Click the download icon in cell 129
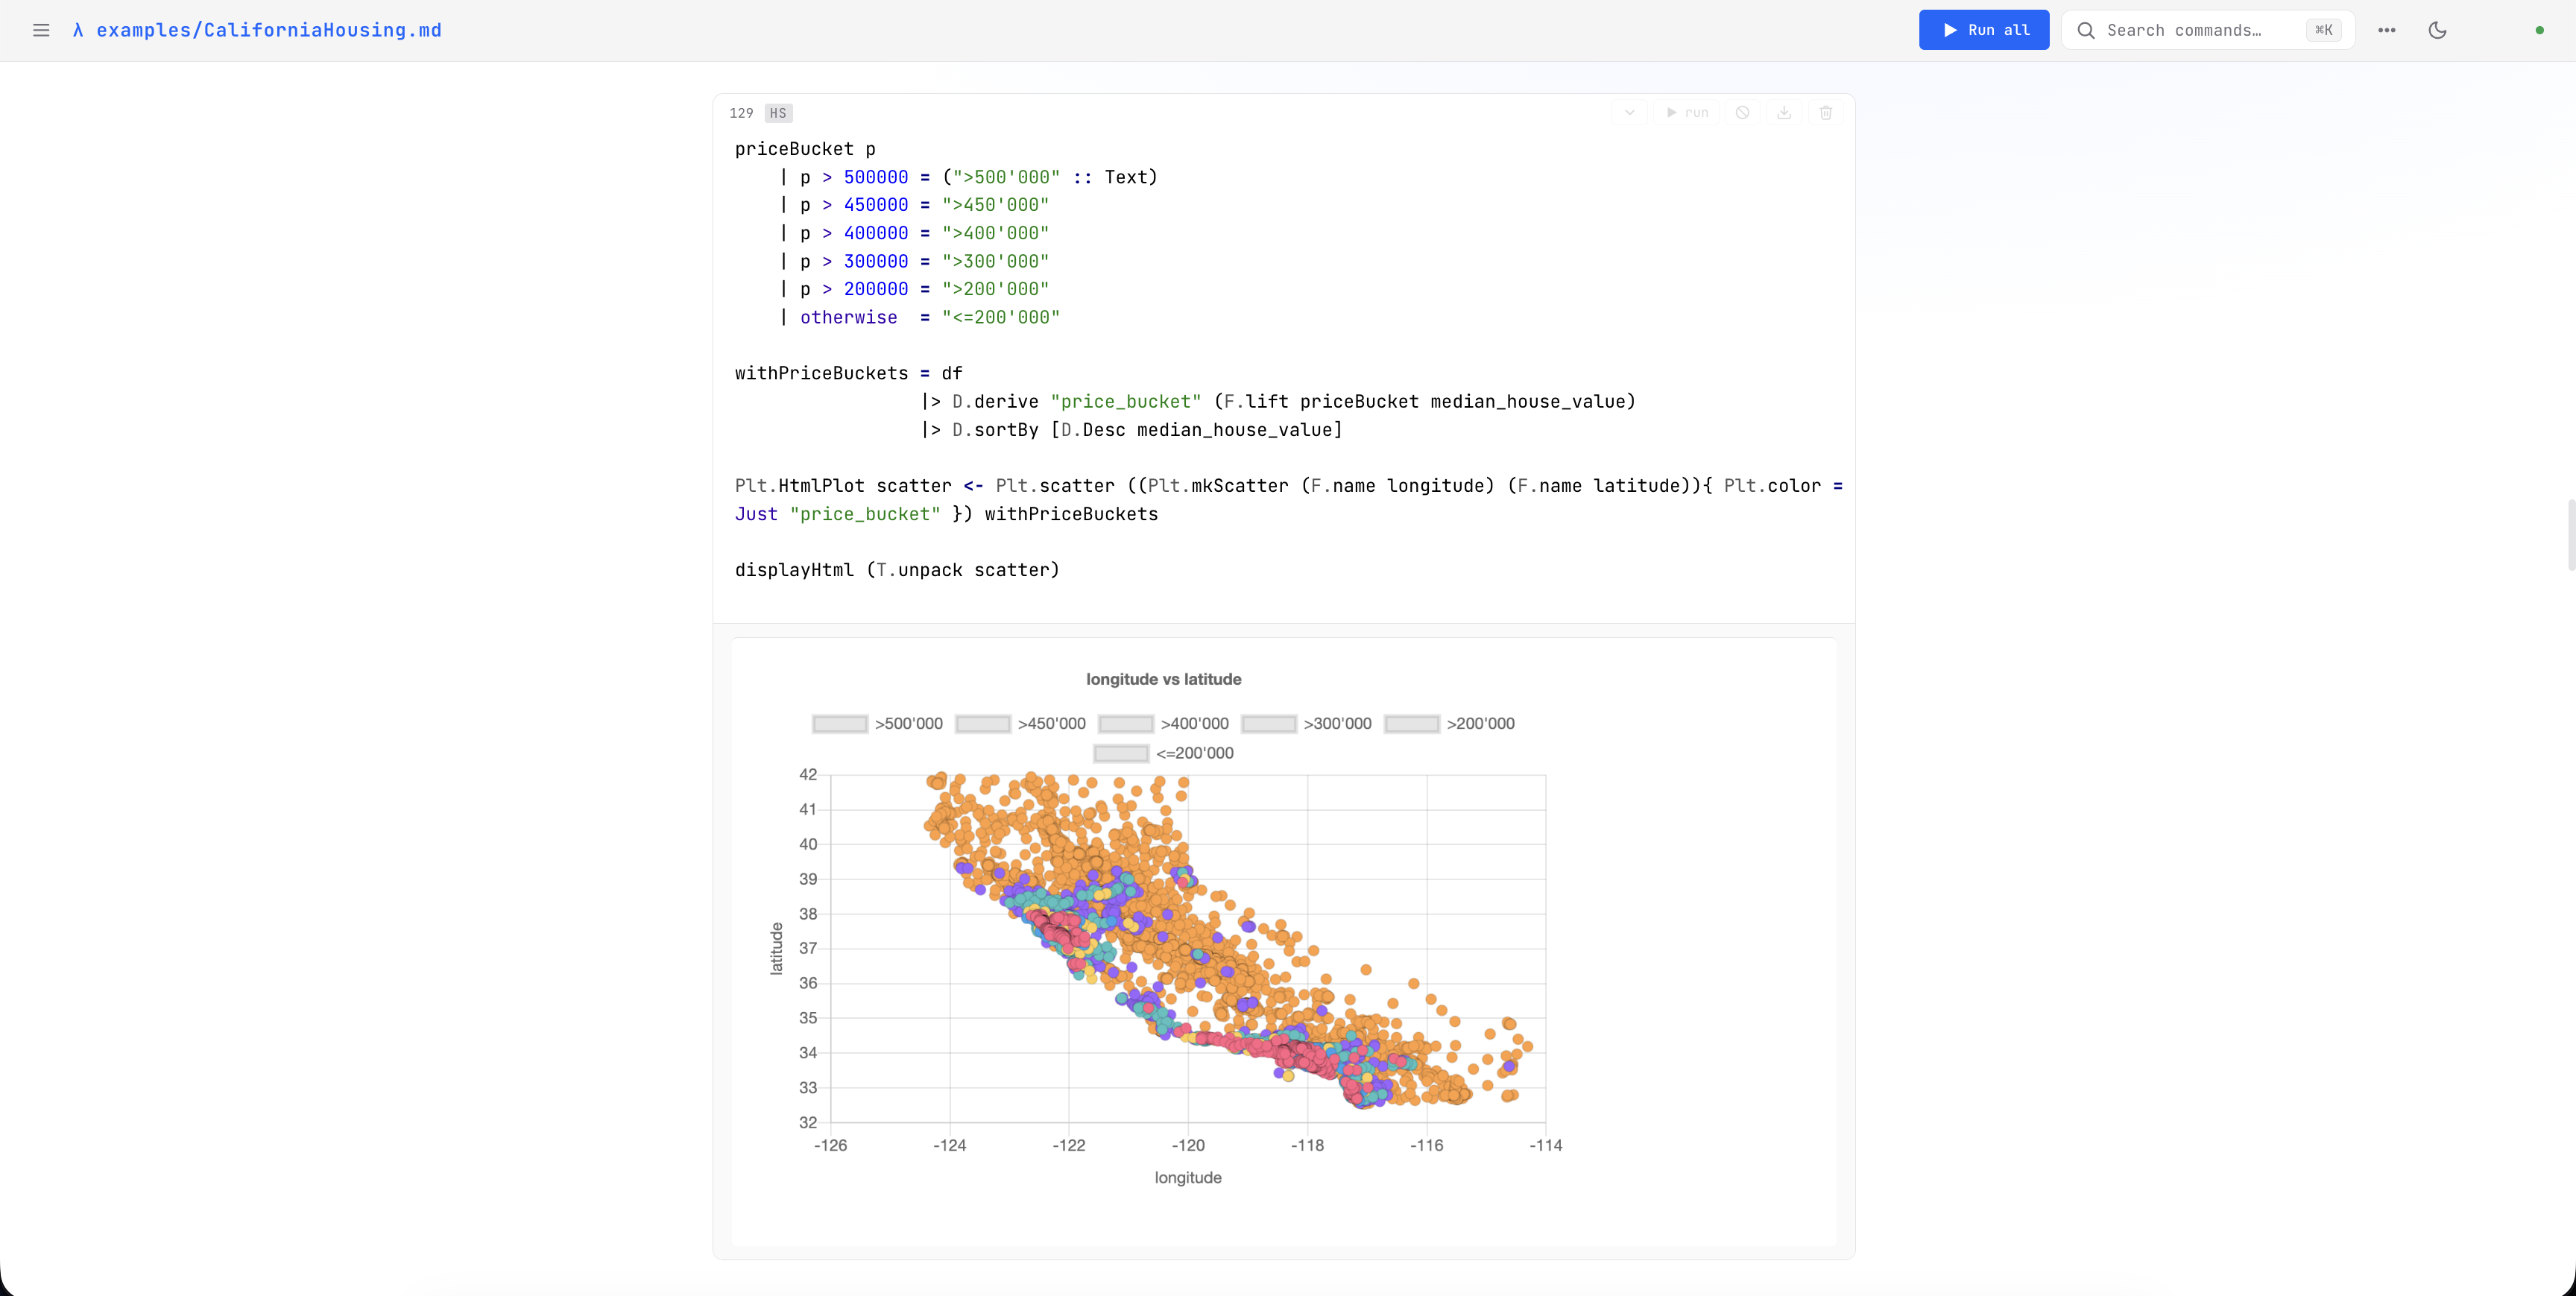This screenshot has height=1296, width=2576. [1784, 113]
